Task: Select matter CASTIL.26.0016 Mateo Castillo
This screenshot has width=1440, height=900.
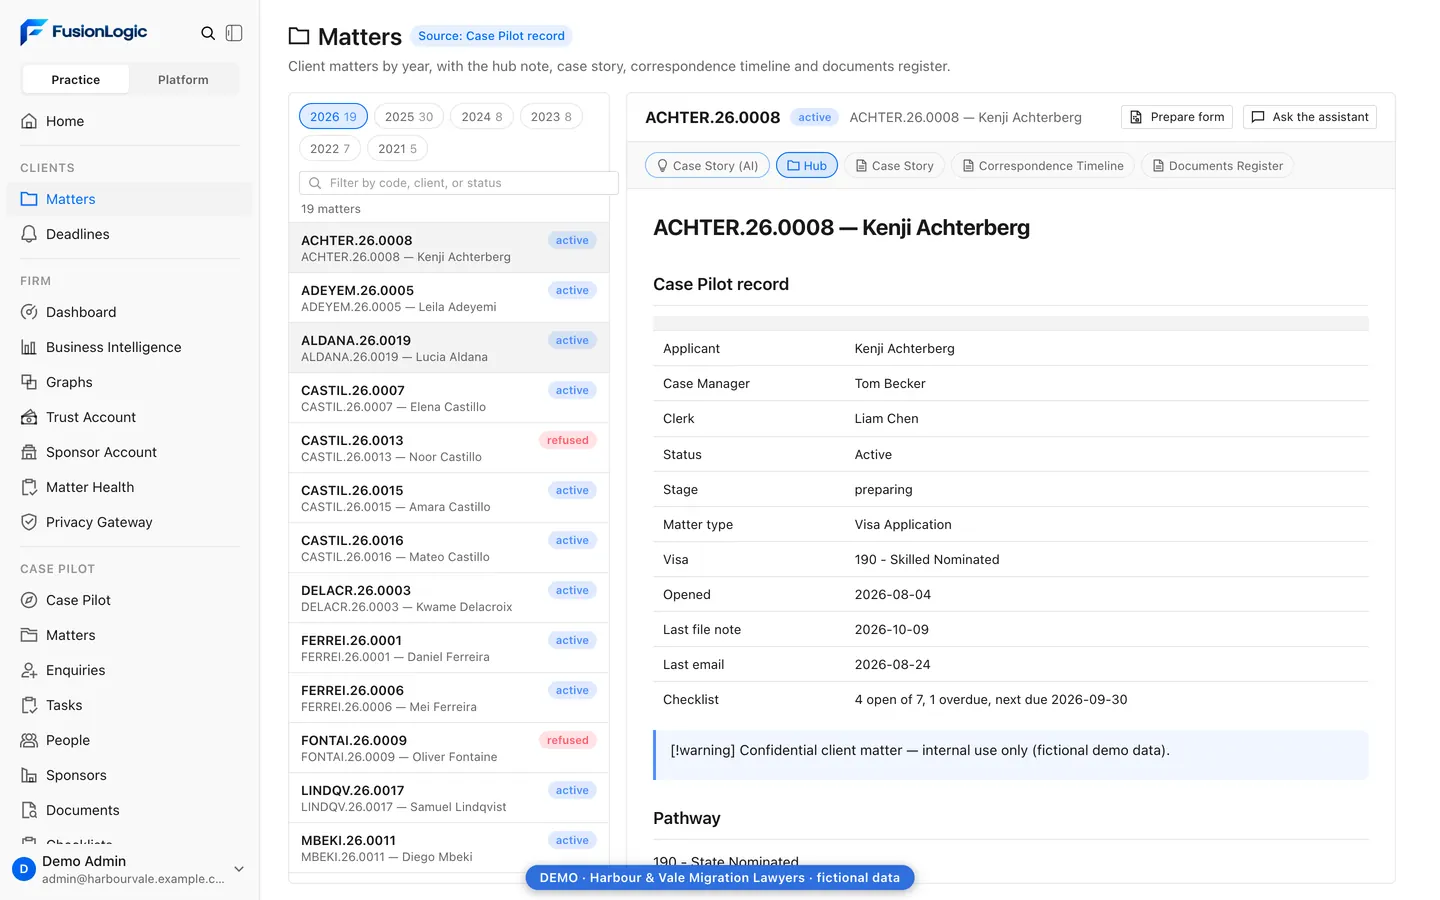Action: pos(449,548)
